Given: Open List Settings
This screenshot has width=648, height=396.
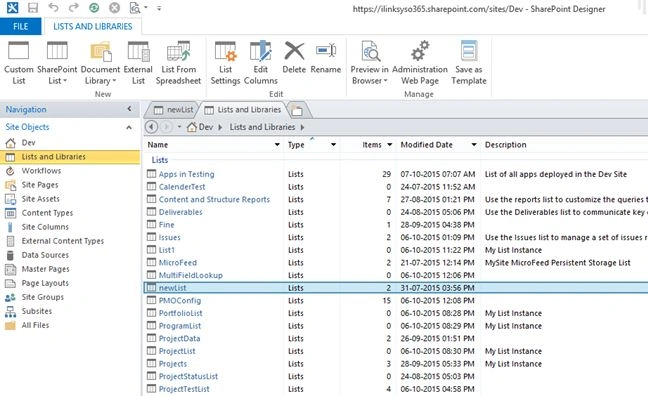Looking at the screenshot, I should (225, 63).
